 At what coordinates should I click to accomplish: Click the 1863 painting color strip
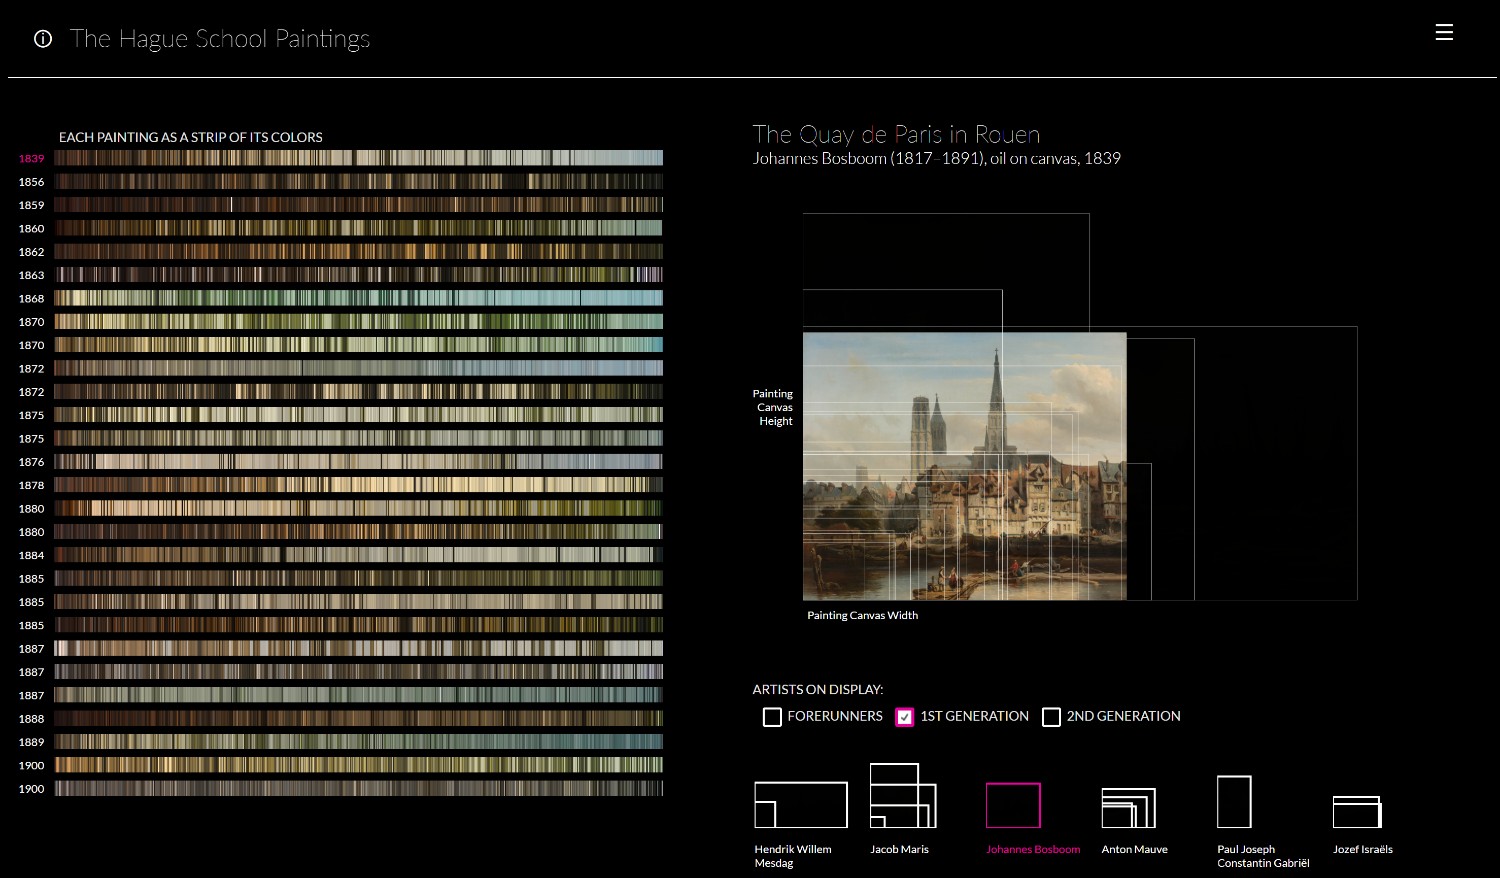tap(358, 275)
